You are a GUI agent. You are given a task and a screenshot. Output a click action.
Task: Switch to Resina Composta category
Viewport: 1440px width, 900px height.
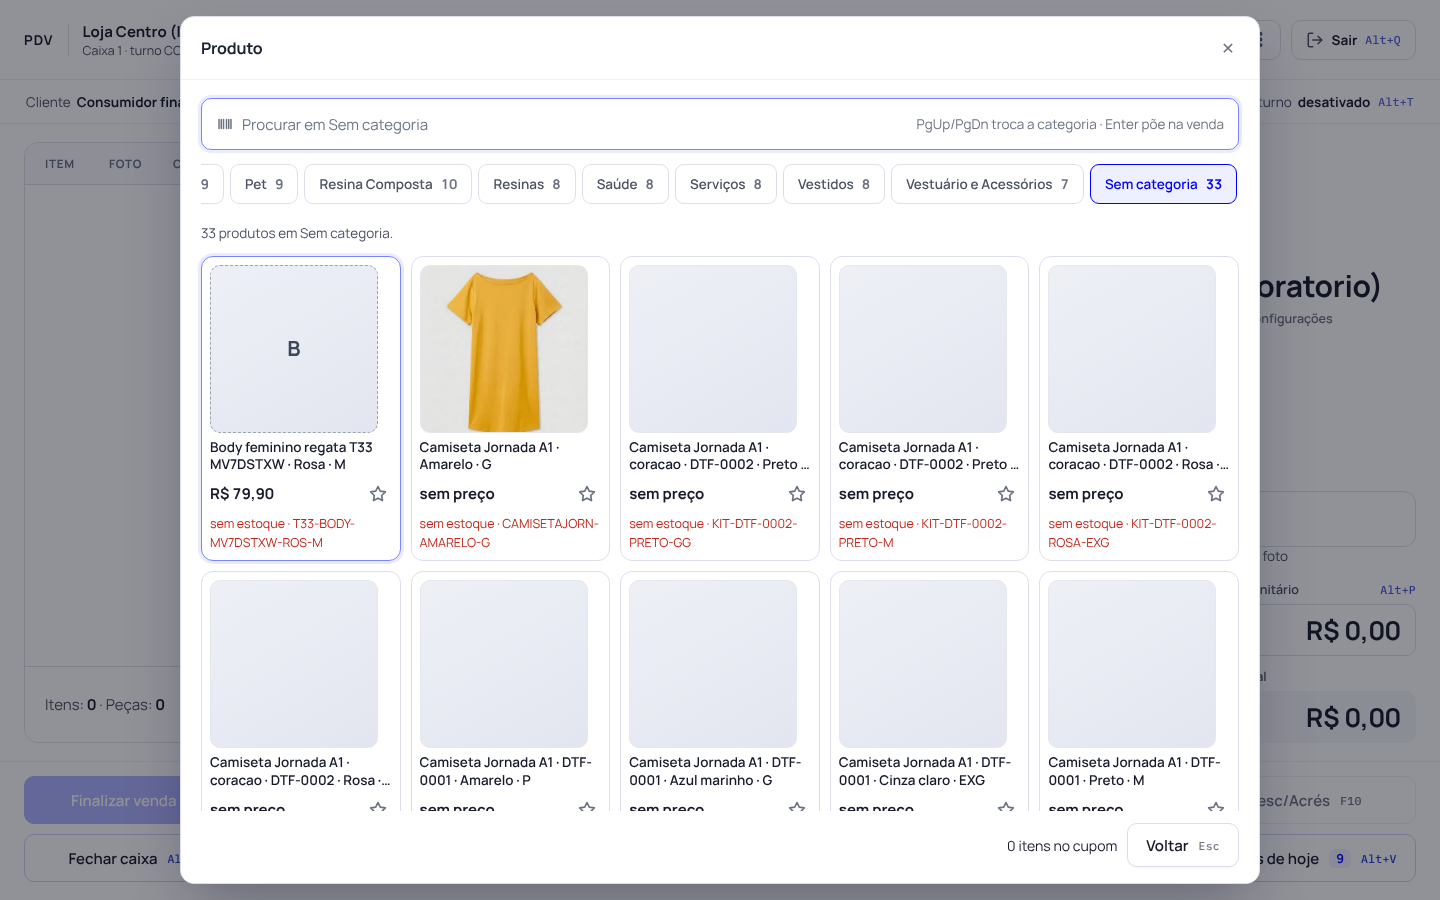click(388, 184)
